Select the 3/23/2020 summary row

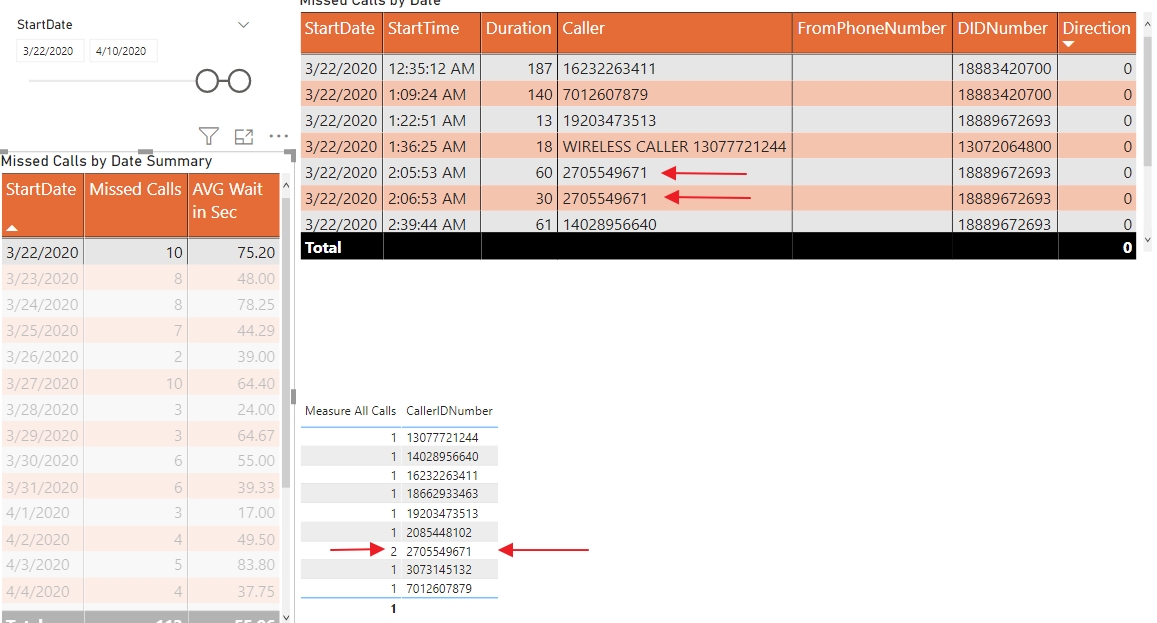[140, 278]
